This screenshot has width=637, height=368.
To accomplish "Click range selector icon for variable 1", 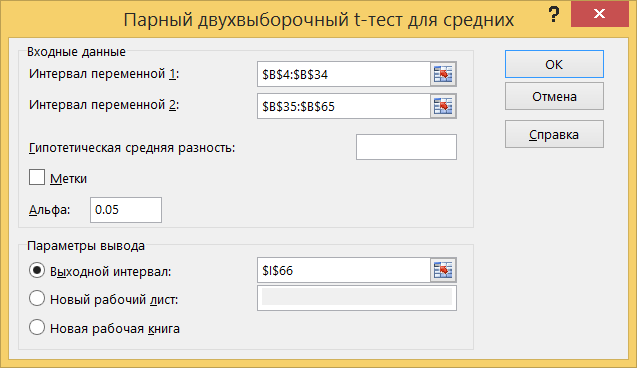I will click(x=443, y=74).
